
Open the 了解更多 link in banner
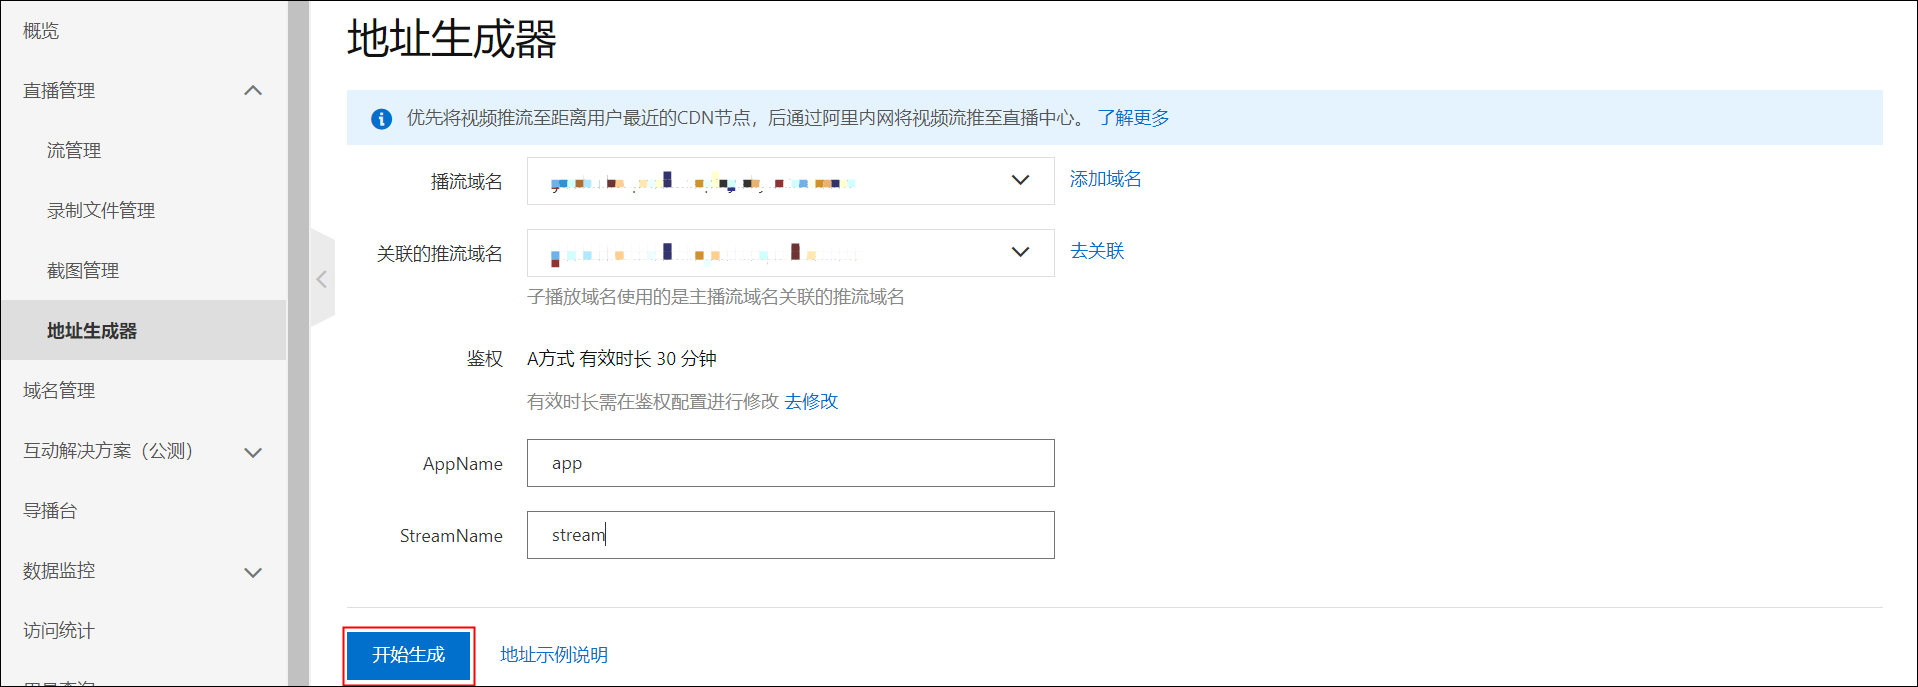pos(1133,118)
